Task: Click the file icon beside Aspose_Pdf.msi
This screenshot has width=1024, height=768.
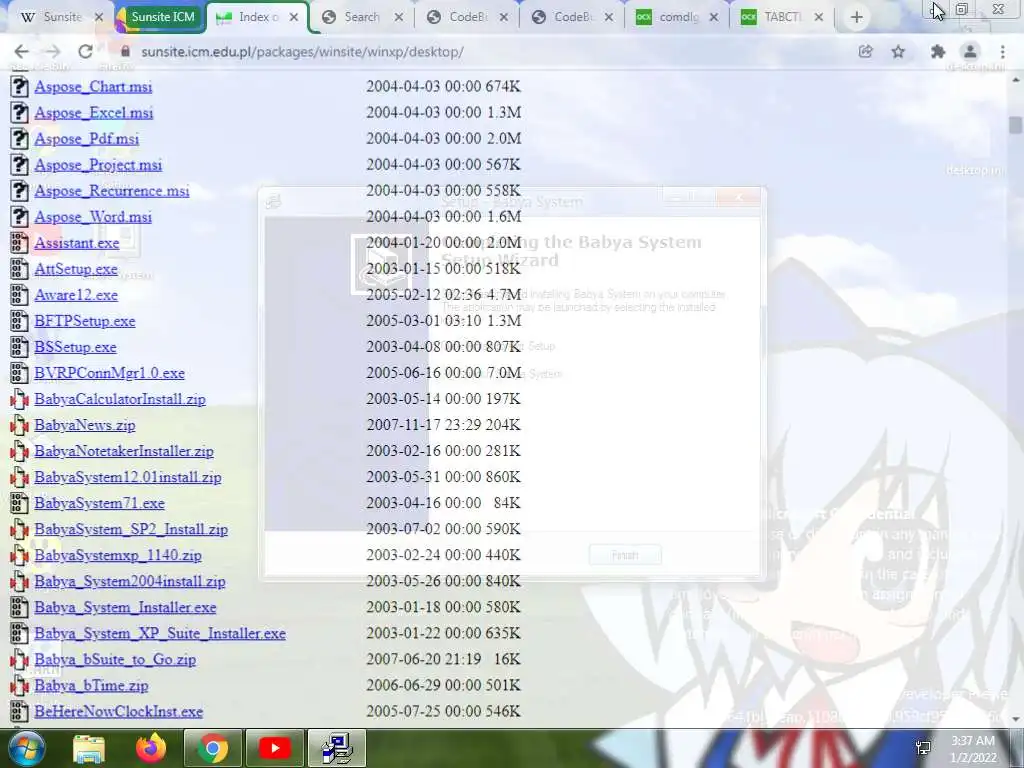Action: 20,138
